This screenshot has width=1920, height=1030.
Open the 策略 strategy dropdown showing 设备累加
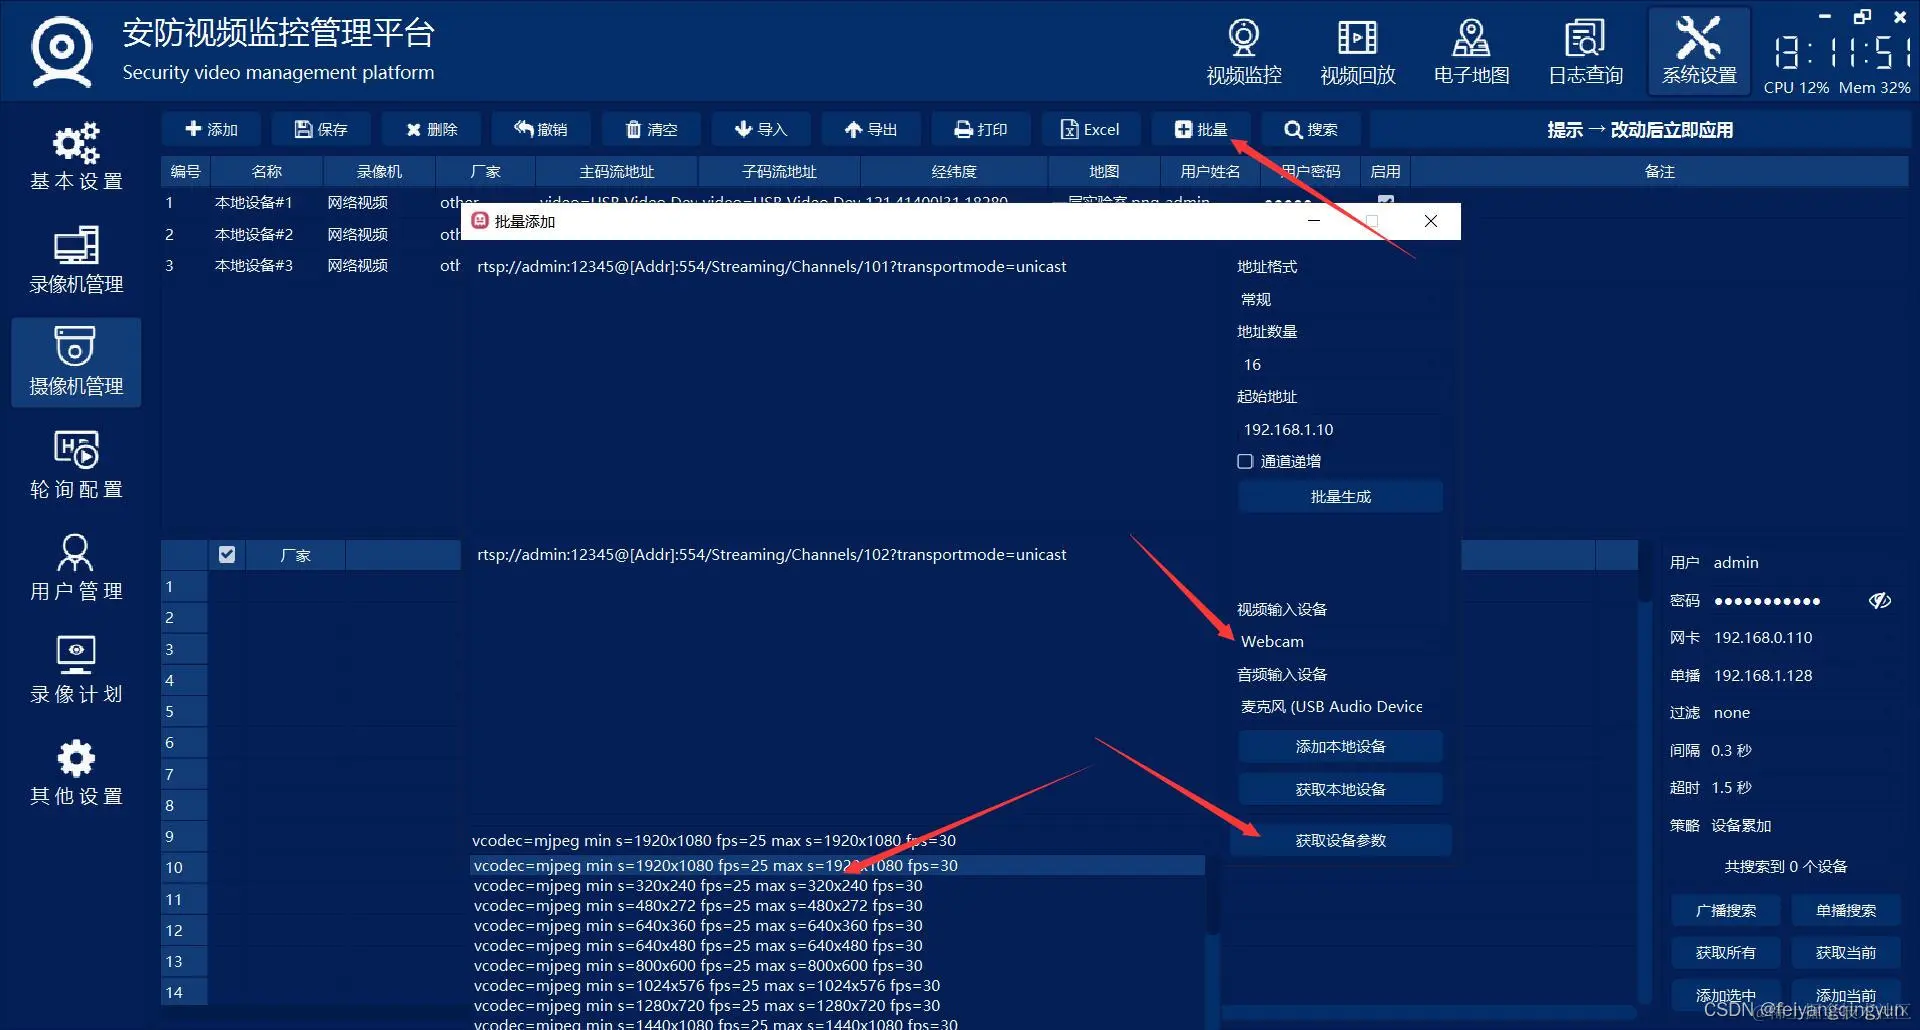coord(1805,825)
